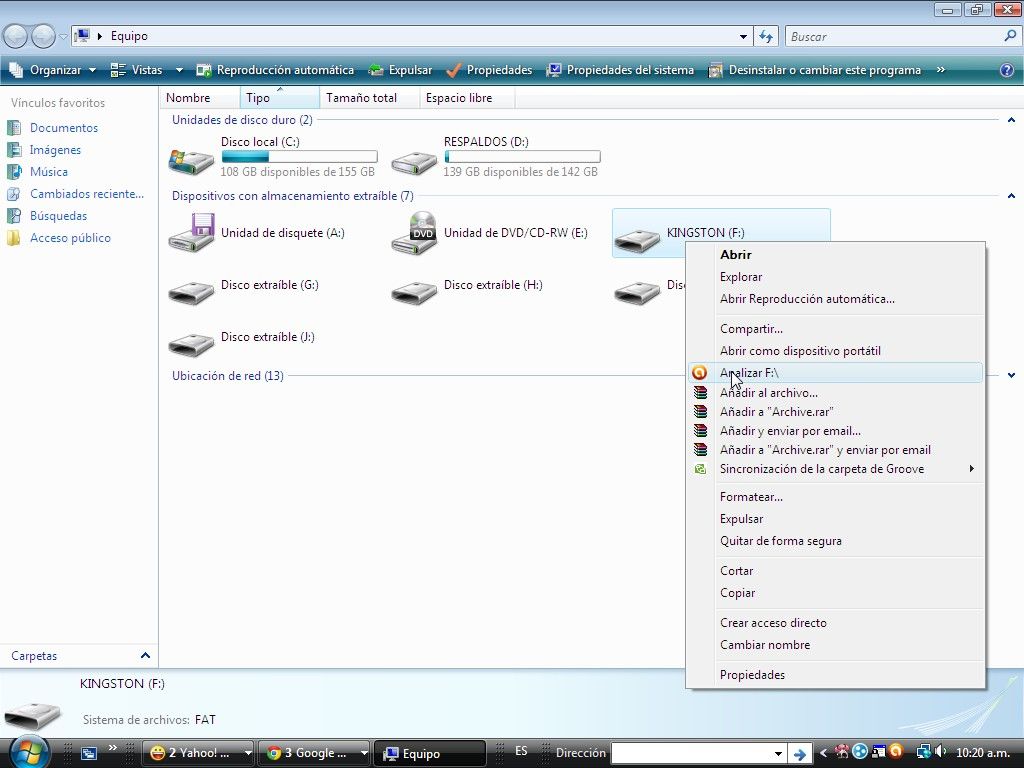Expand the Carpetas panel chevron

tap(145, 656)
